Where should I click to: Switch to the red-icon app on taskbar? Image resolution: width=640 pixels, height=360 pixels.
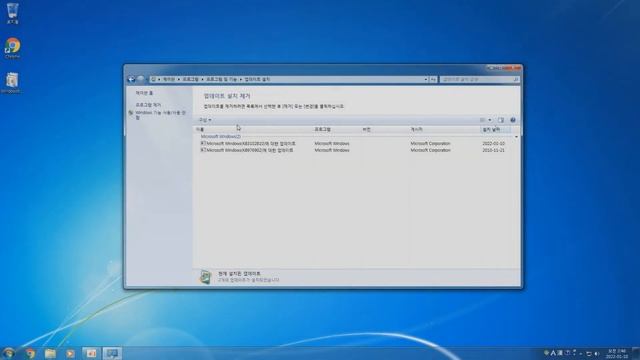pos(91,353)
